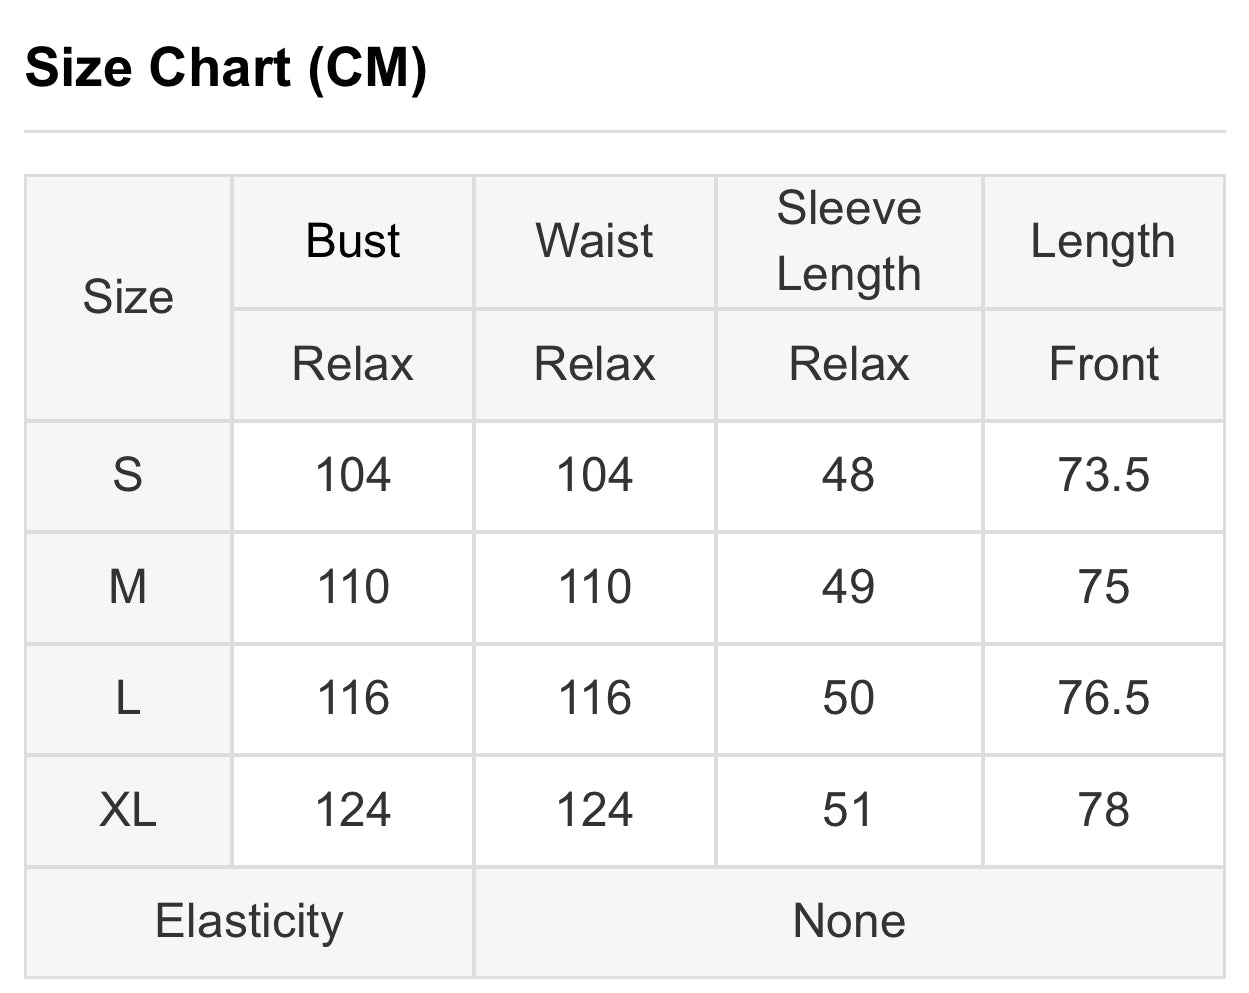Select the L size row label
The image size is (1249, 993).
pos(128,698)
